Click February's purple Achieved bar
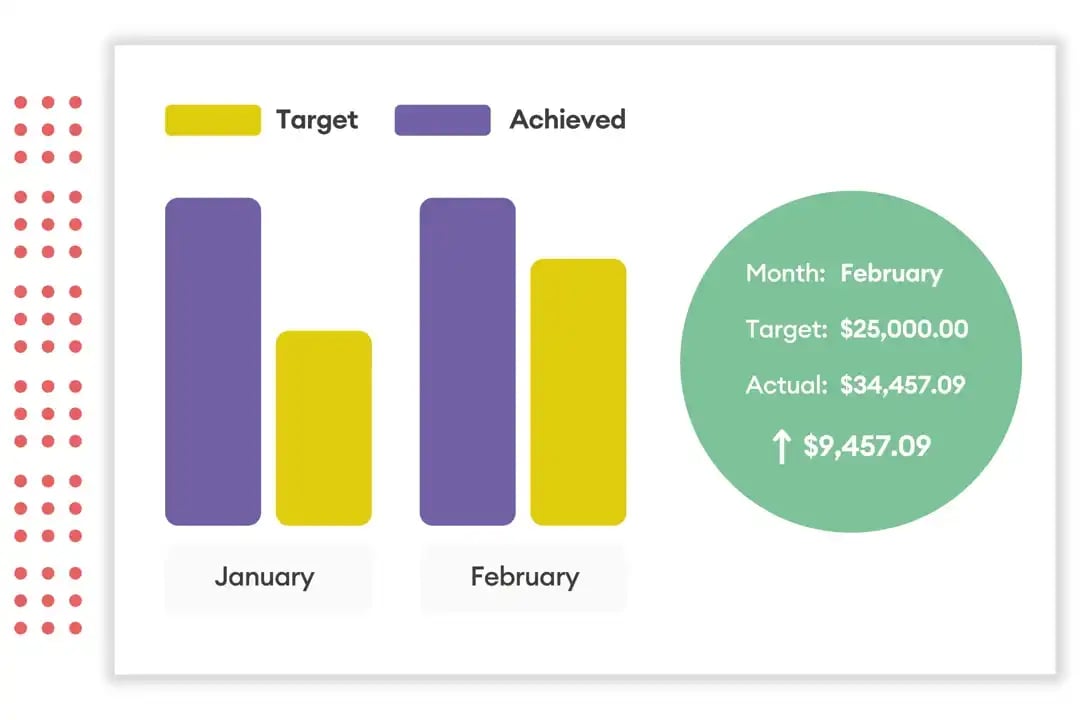Image resolution: width=1080 pixels, height=720 pixels. point(467,361)
